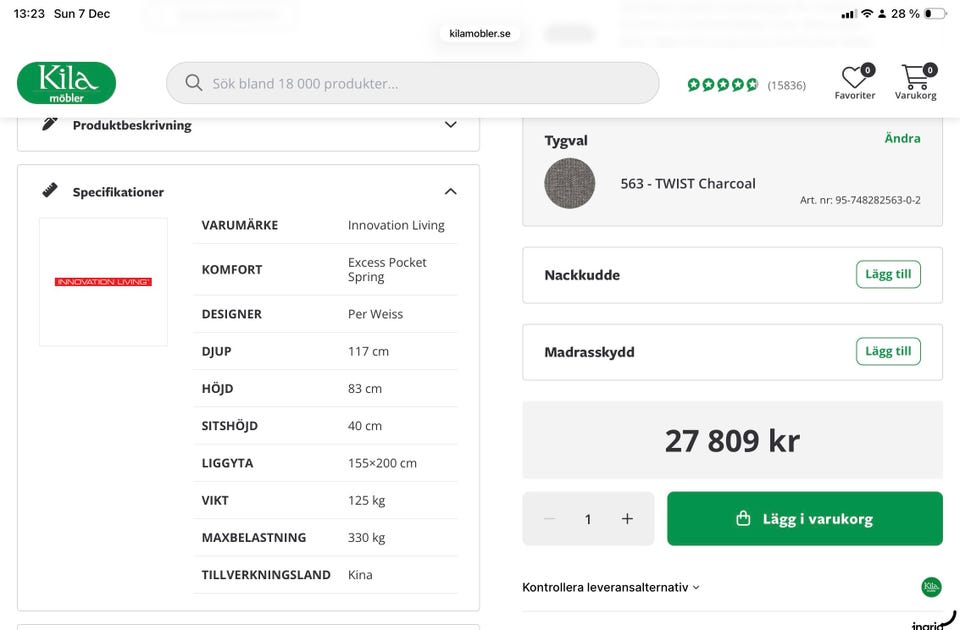The image size is (960, 630).
Task: Click the Produktbeskrivning pencil icon
Action: coord(50,124)
